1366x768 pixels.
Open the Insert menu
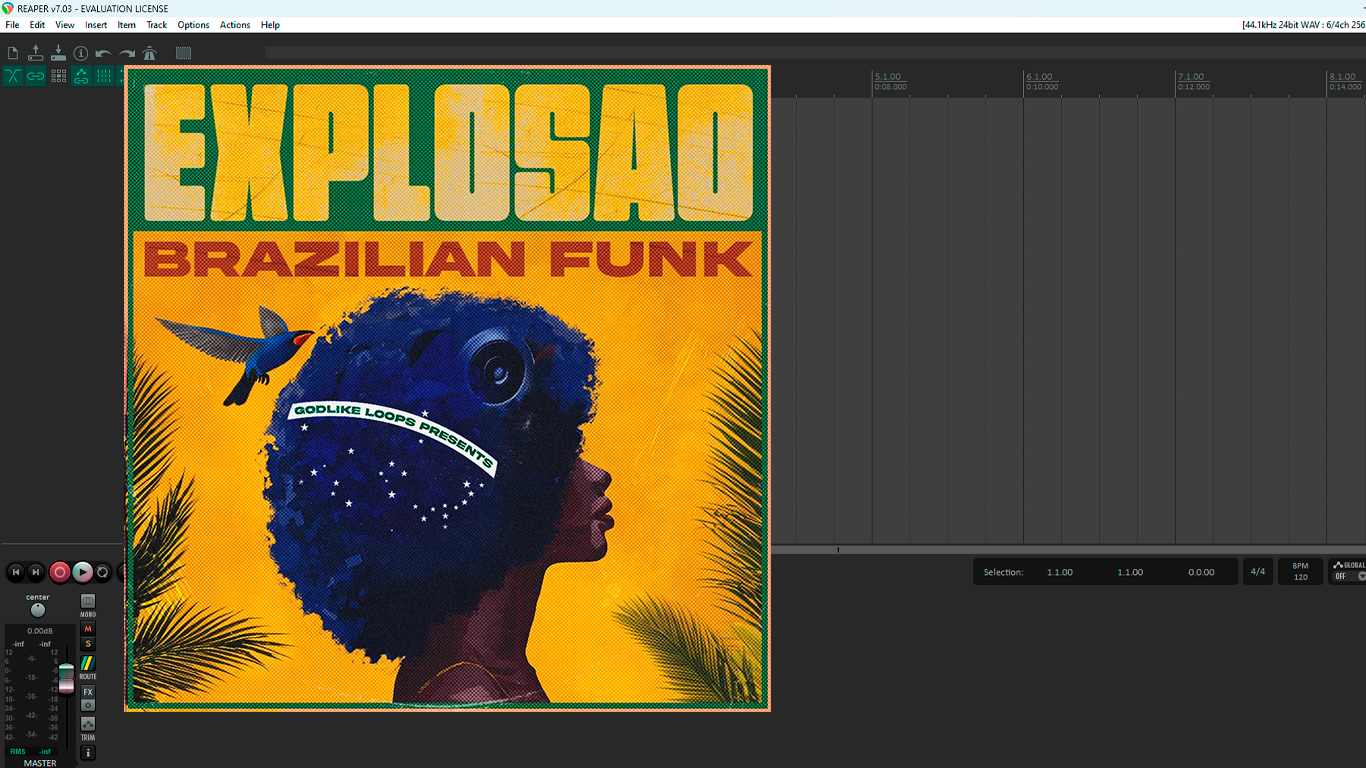click(x=96, y=25)
